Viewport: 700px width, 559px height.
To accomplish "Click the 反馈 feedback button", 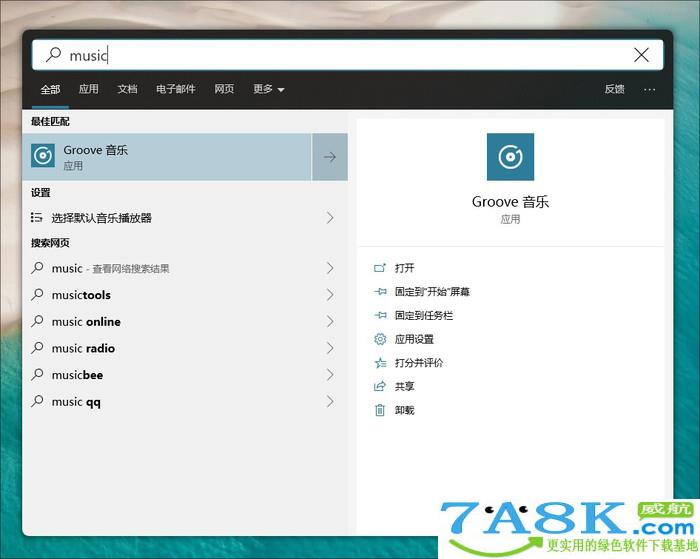I will pos(615,89).
